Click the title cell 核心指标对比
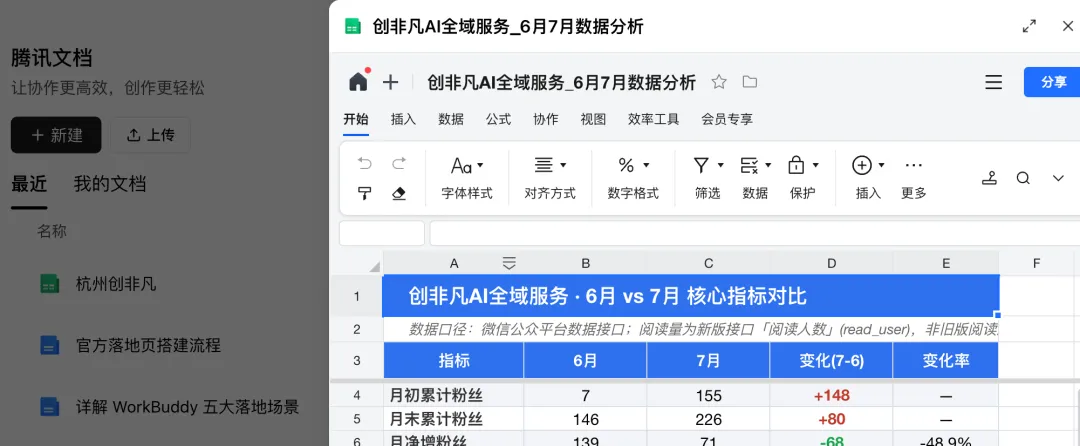 pos(691,297)
